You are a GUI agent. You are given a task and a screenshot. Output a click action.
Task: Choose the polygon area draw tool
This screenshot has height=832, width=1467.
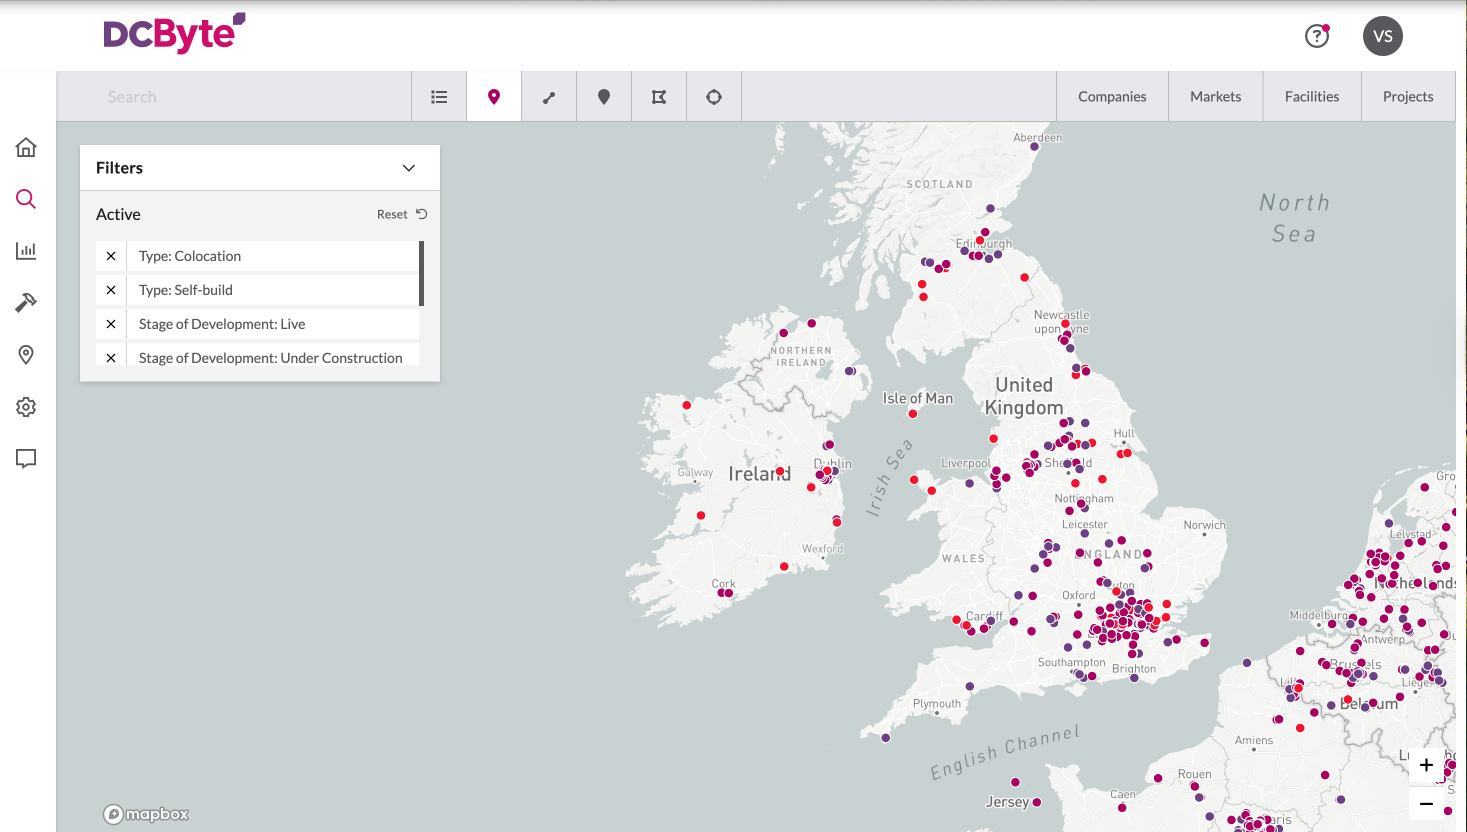tap(659, 97)
